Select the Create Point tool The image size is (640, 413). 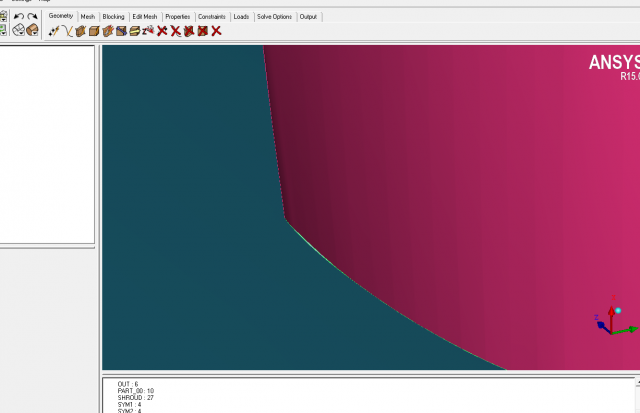(54, 31)
